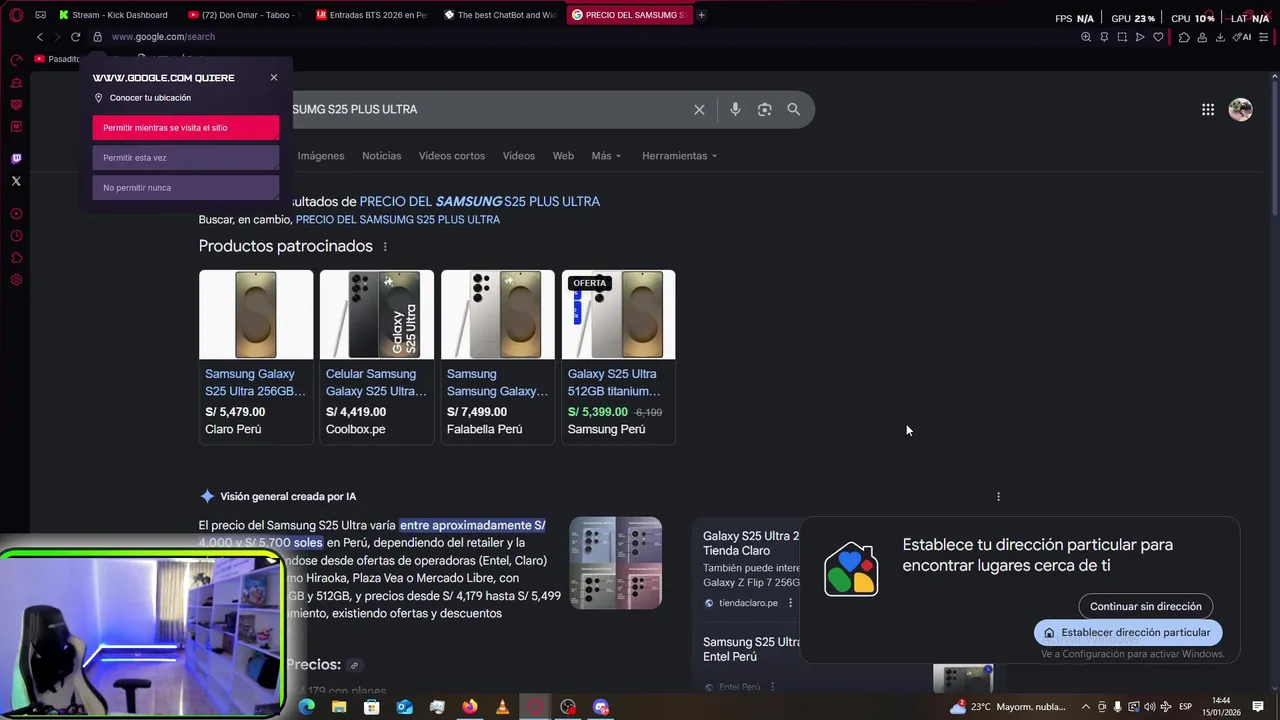Screen dimensions: 1280x720
Task: Allow location while visiting the site
Action: [x=186, y=128]
